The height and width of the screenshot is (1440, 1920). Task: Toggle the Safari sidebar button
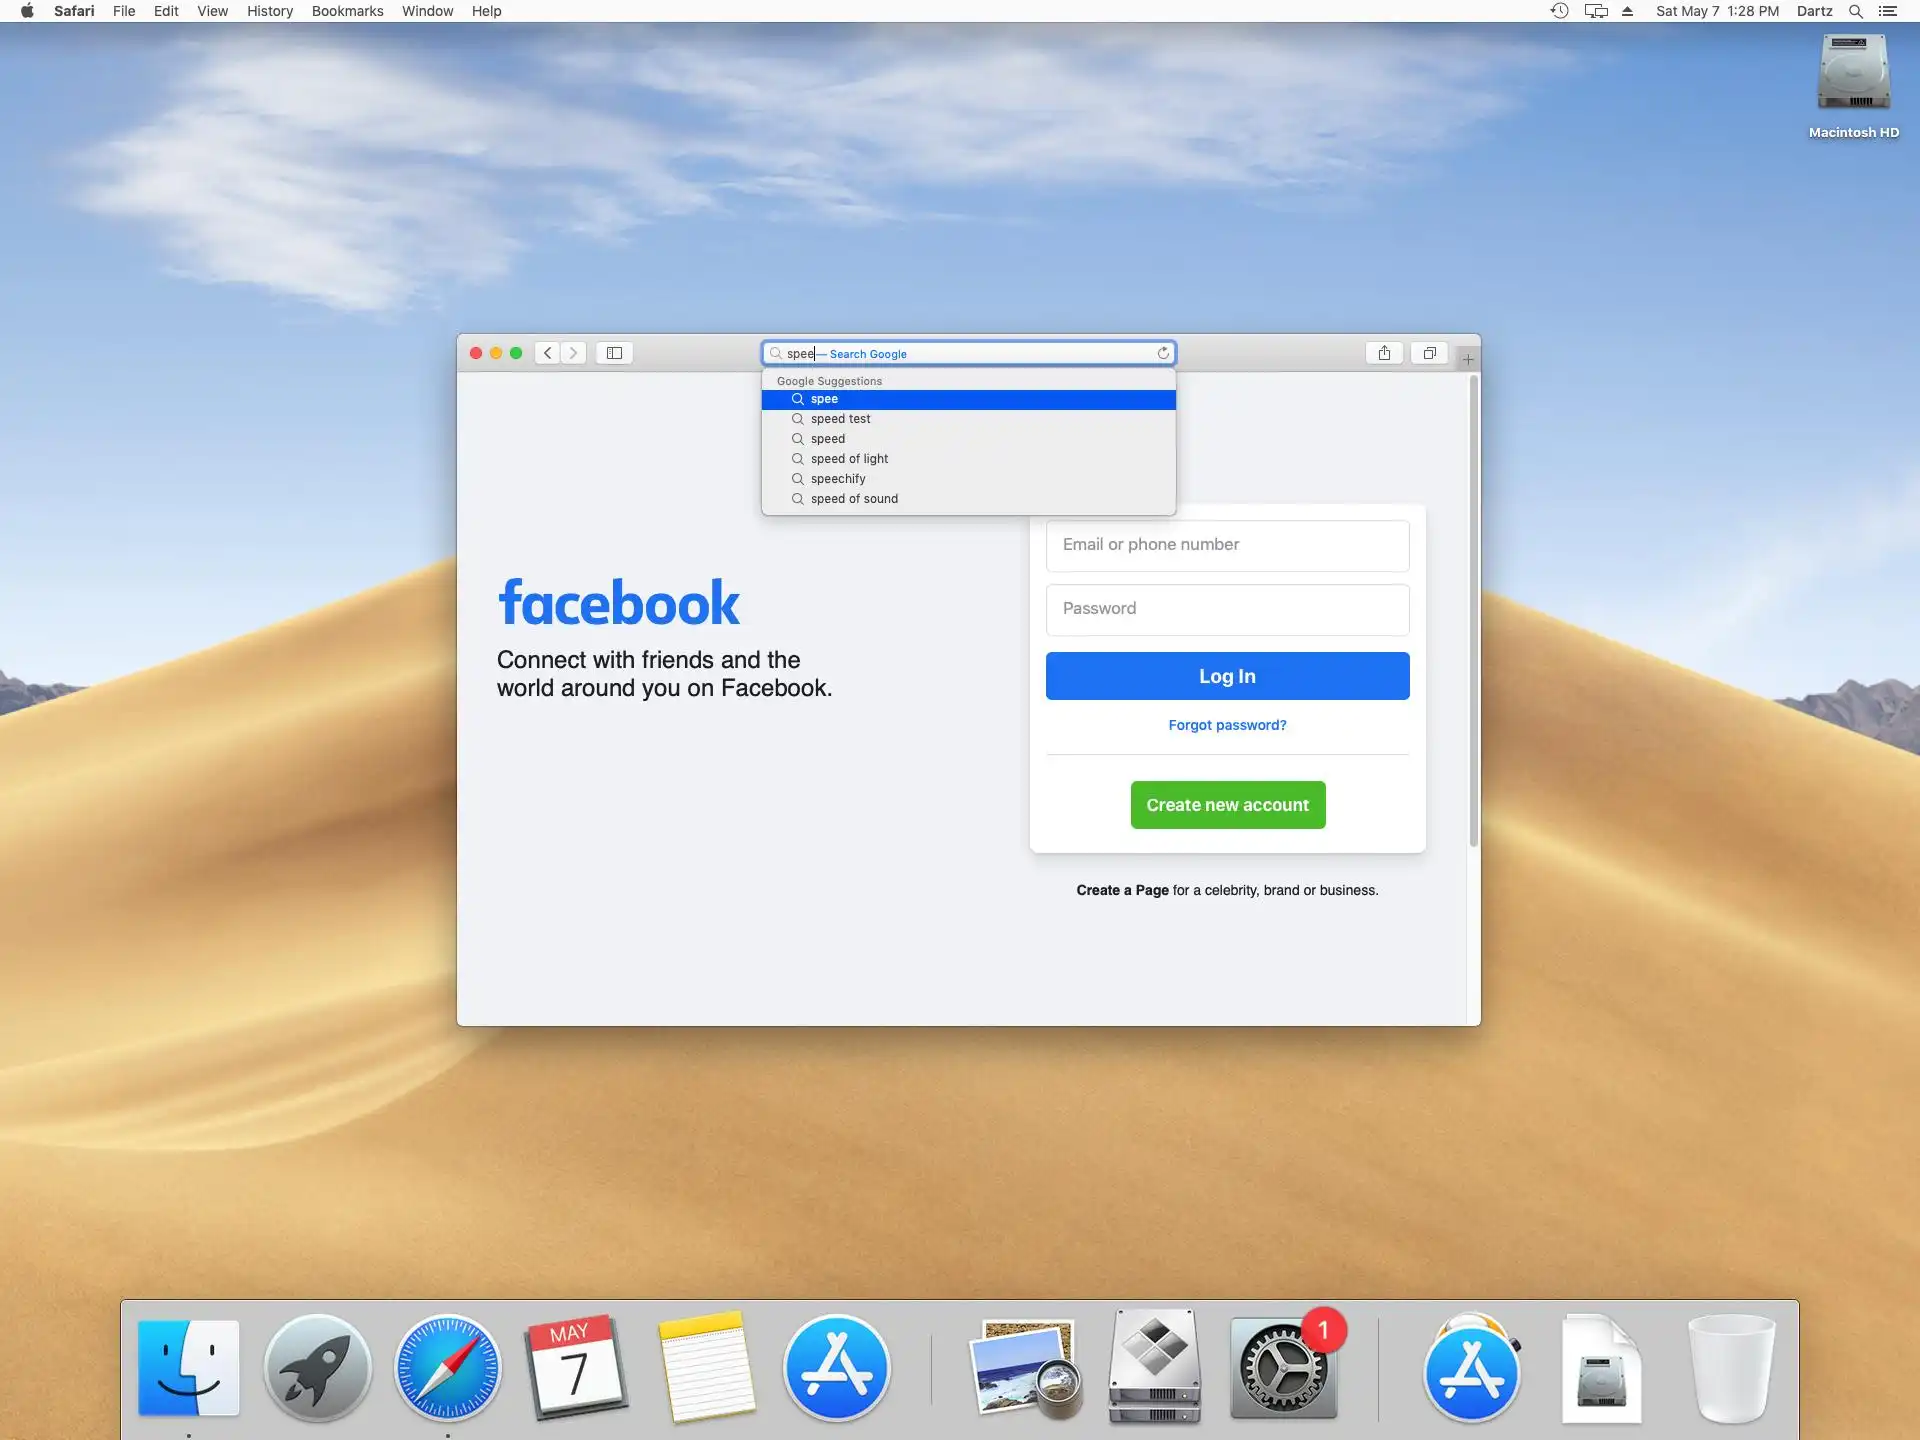point(614,353)
